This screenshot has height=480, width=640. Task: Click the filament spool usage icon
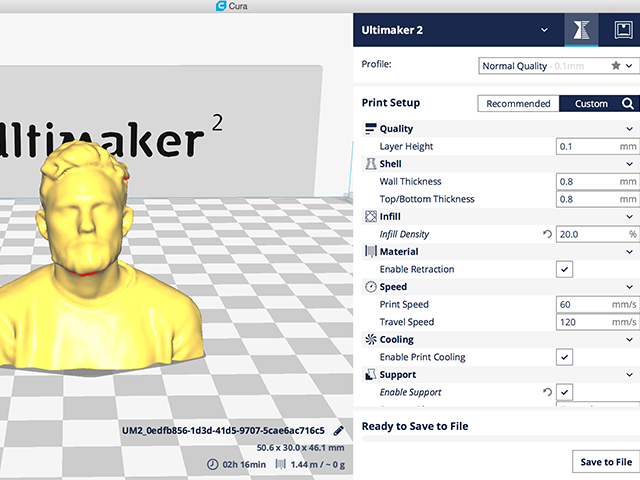point(280,464)
